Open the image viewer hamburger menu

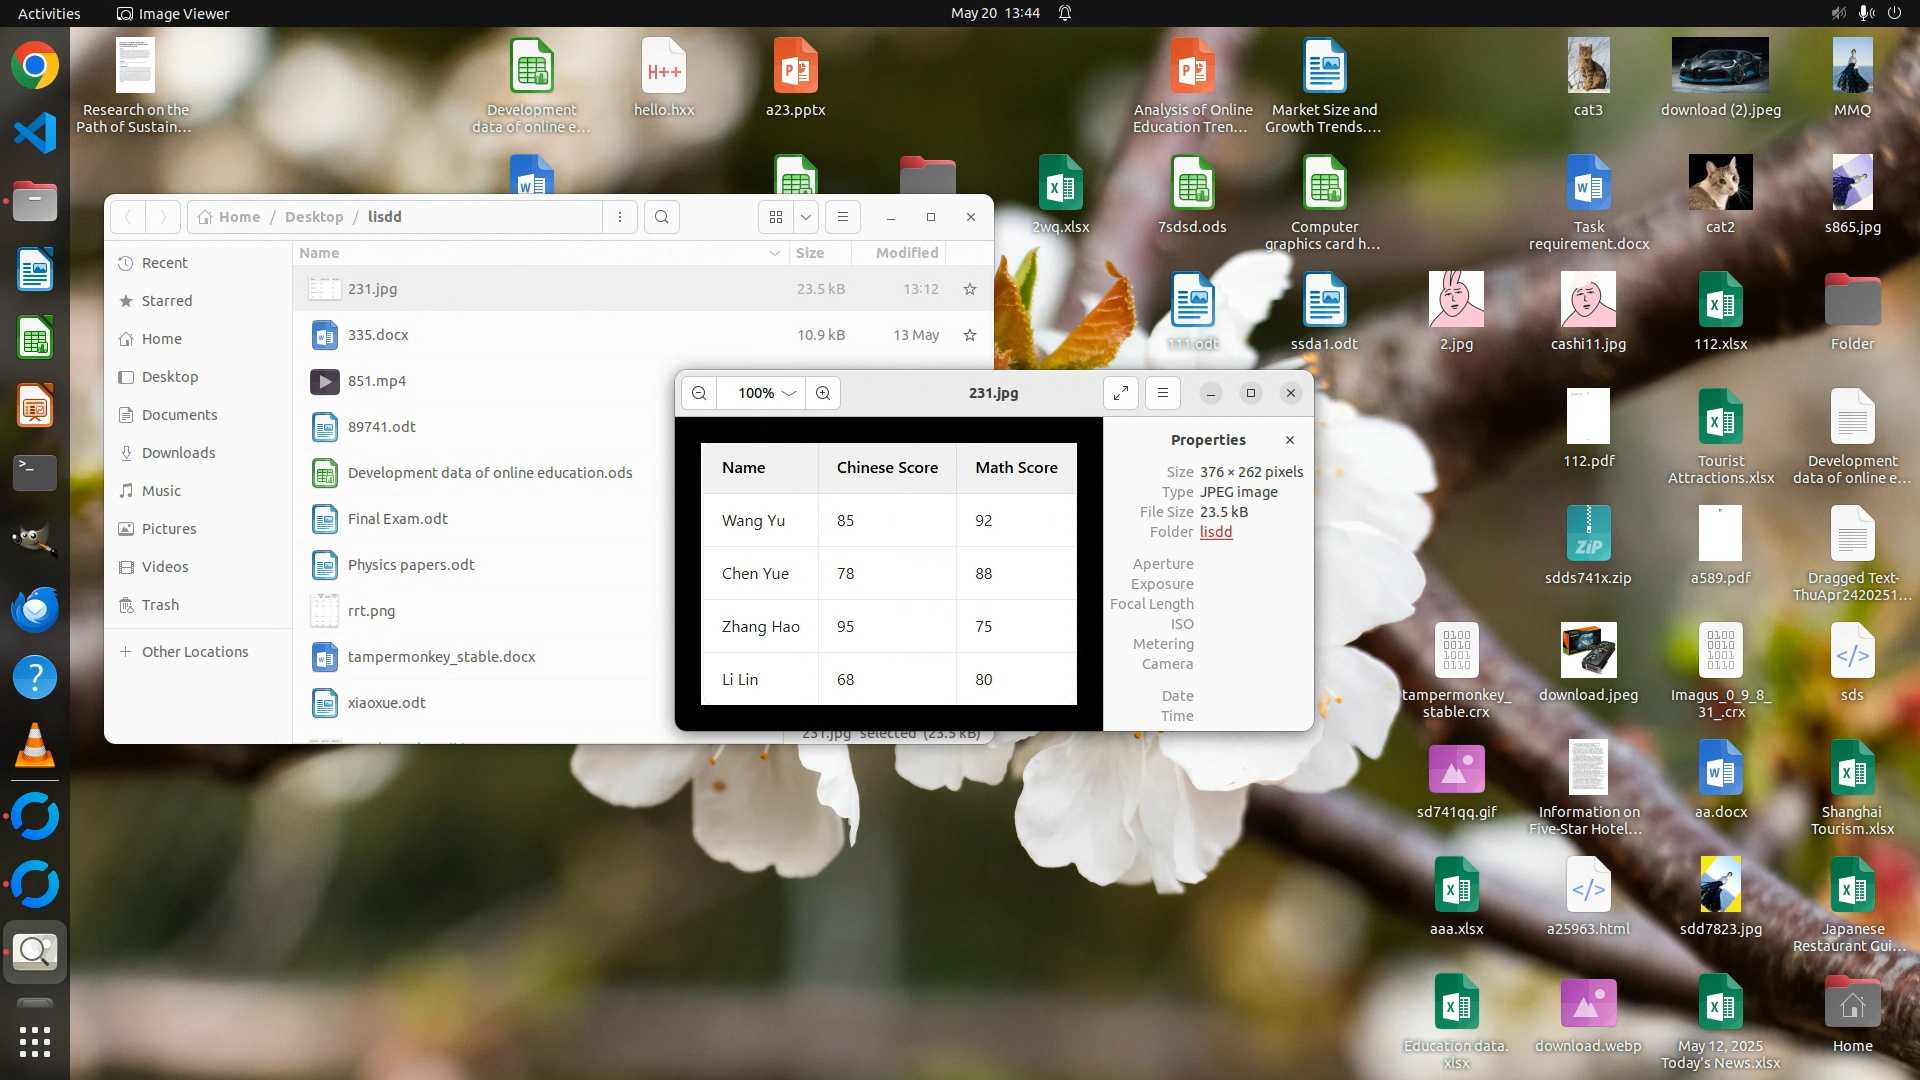pos(1163,393)
